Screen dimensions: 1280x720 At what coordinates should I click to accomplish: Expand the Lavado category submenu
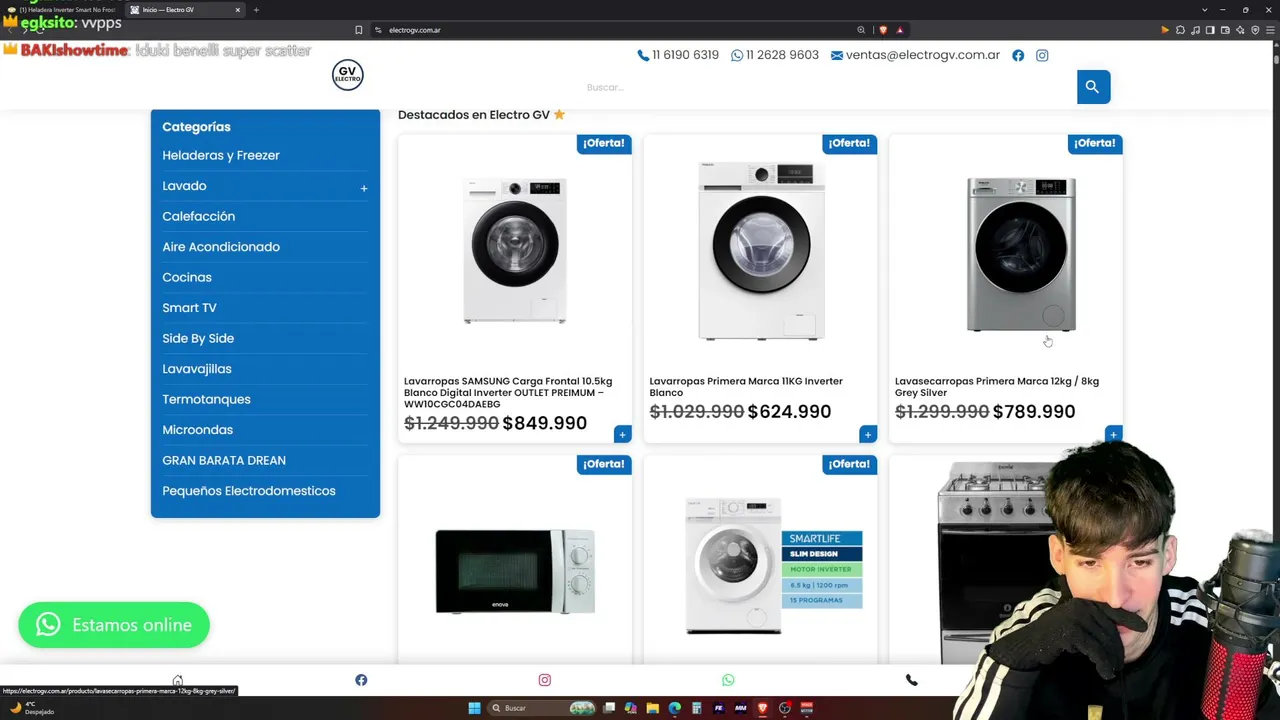pyautogui.click(x=364, y=188)
